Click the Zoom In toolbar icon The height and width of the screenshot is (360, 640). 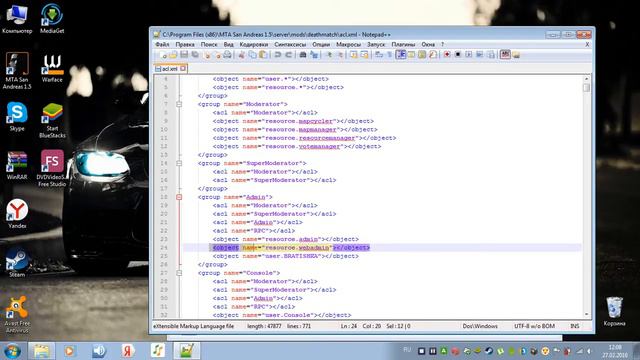pos(329,55)
